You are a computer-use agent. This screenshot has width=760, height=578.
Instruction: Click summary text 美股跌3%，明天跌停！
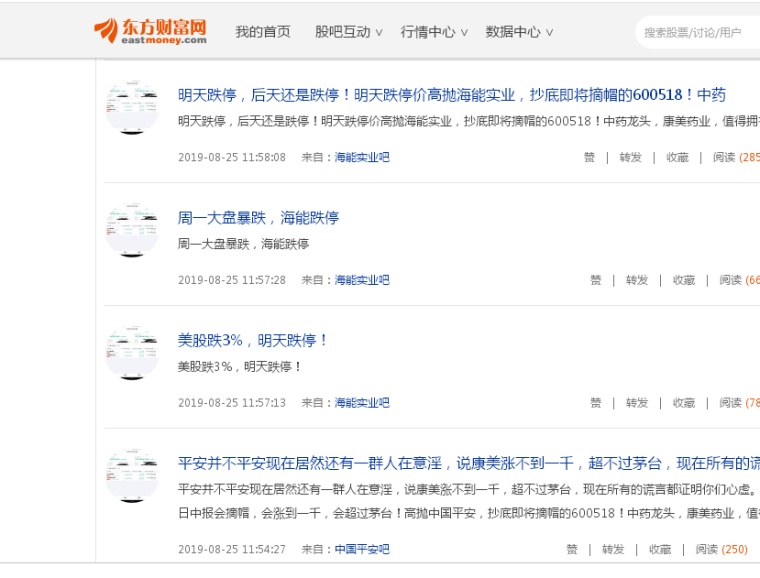(239, 366)
